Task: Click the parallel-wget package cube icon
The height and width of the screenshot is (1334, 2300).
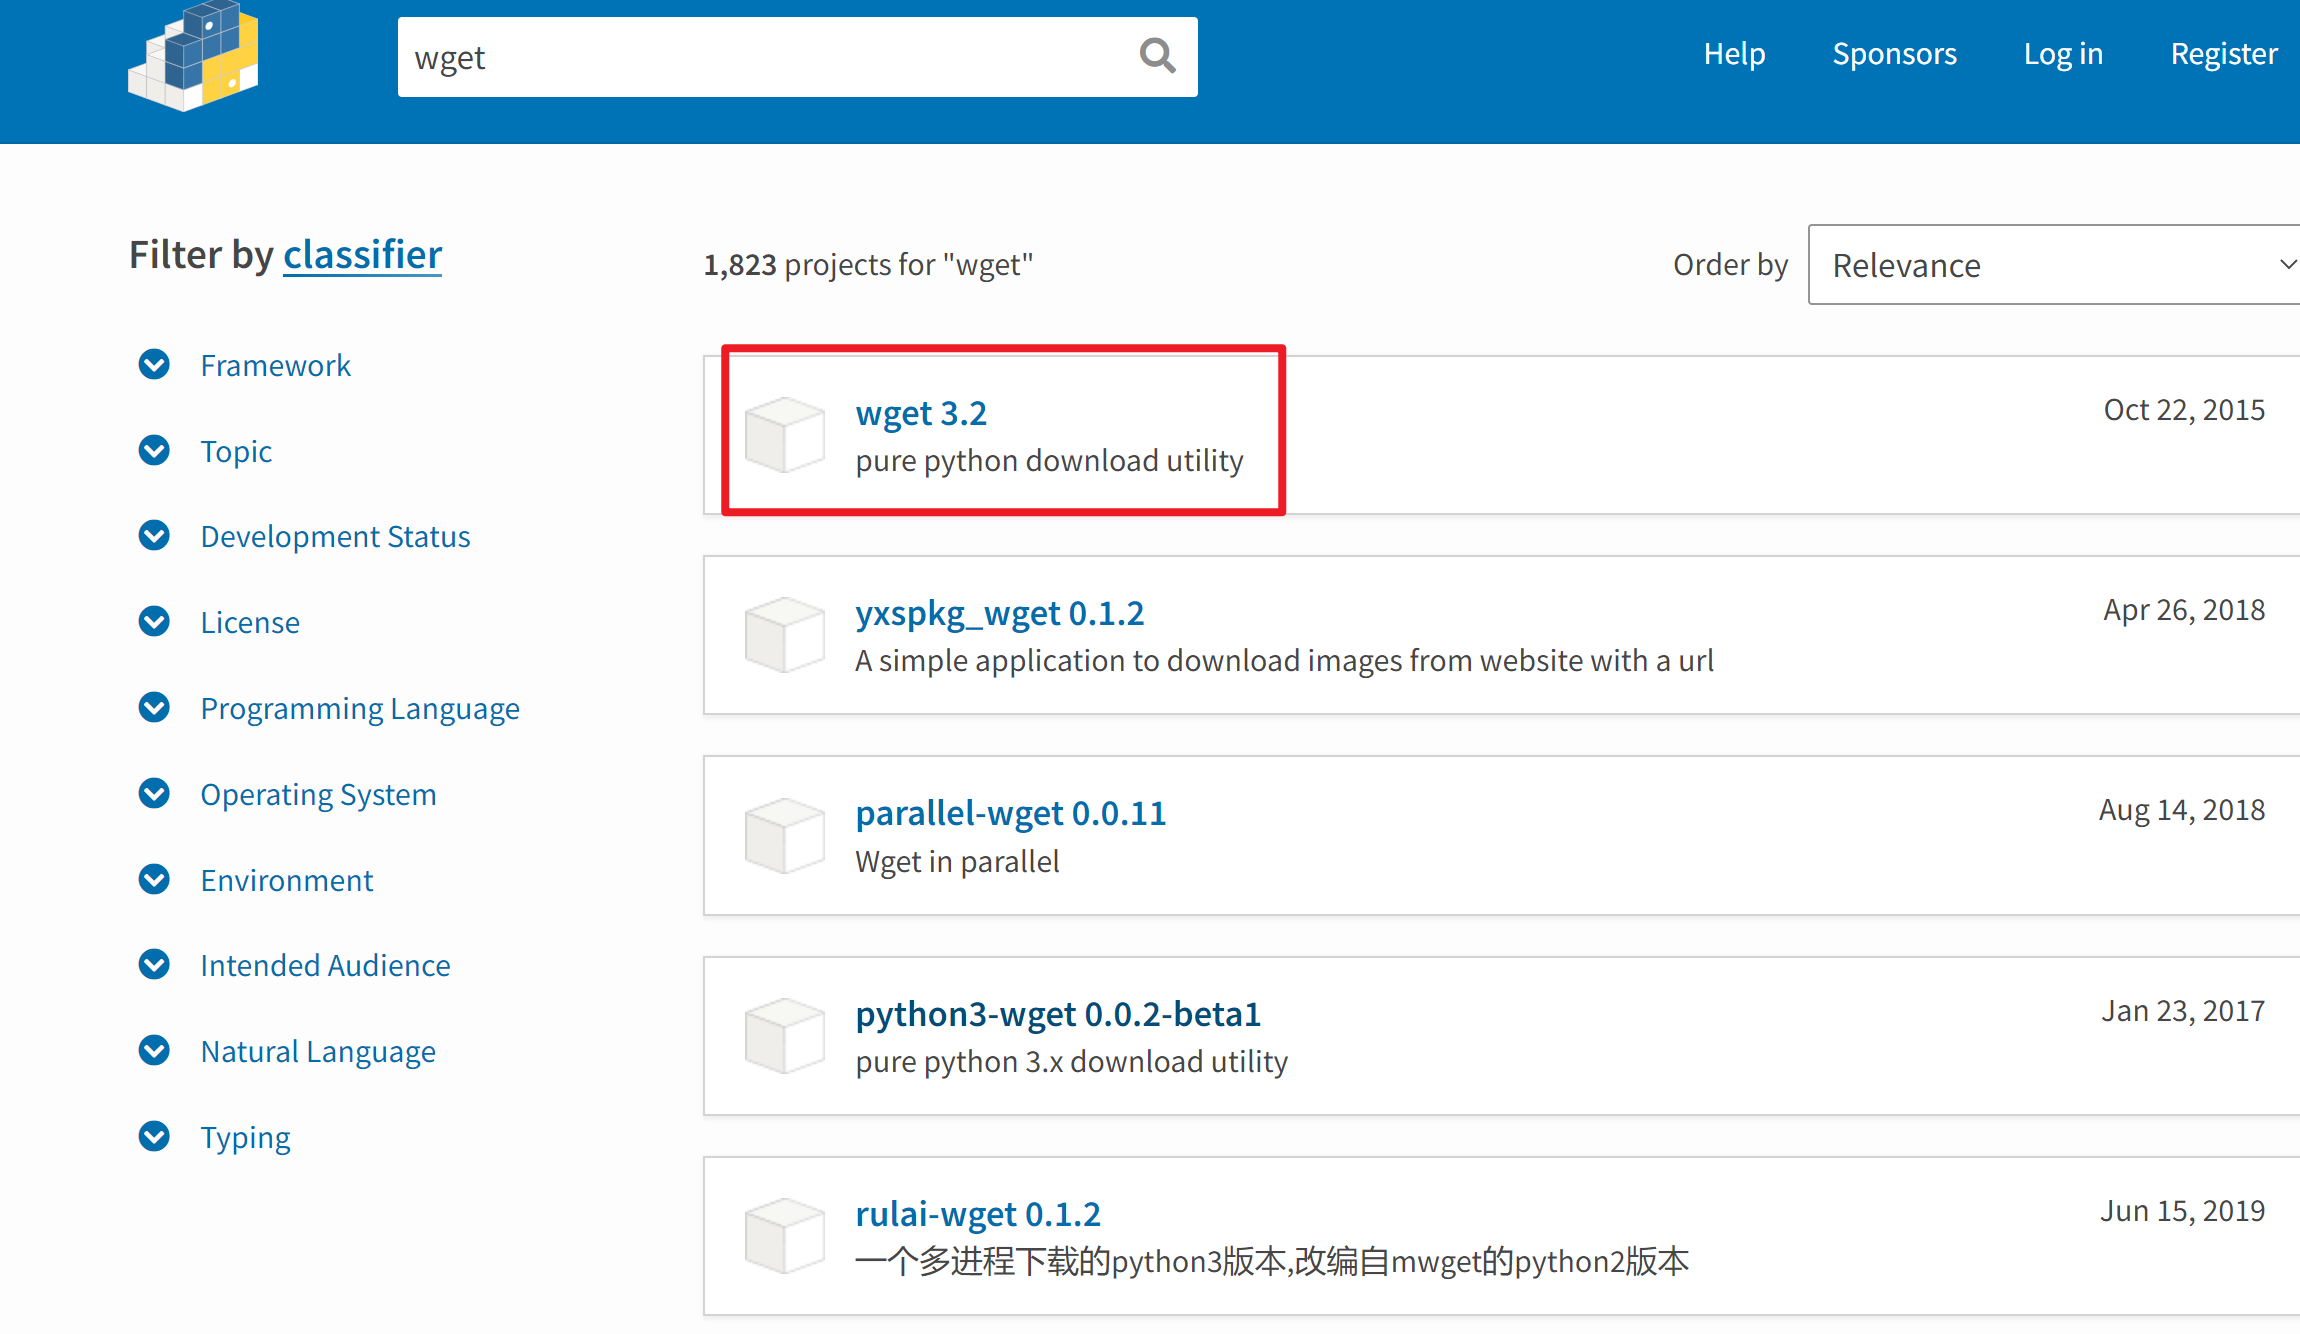Action: 785,835
